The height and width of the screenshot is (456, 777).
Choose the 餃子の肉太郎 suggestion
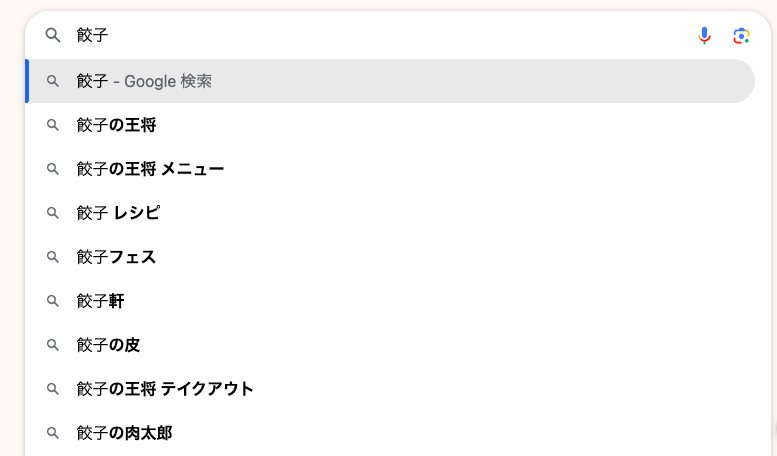point(390,433)
